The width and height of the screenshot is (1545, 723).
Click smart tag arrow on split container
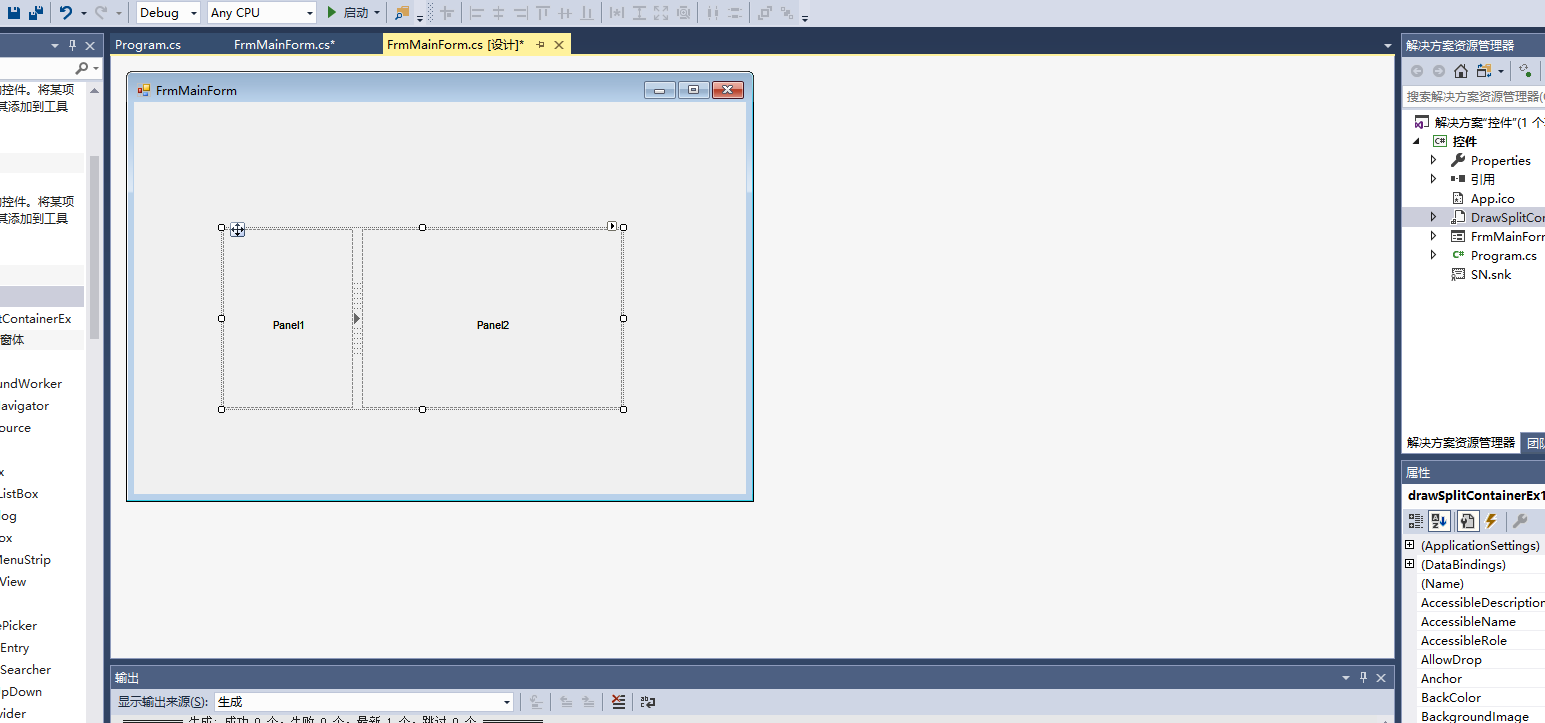click(612, 226)
